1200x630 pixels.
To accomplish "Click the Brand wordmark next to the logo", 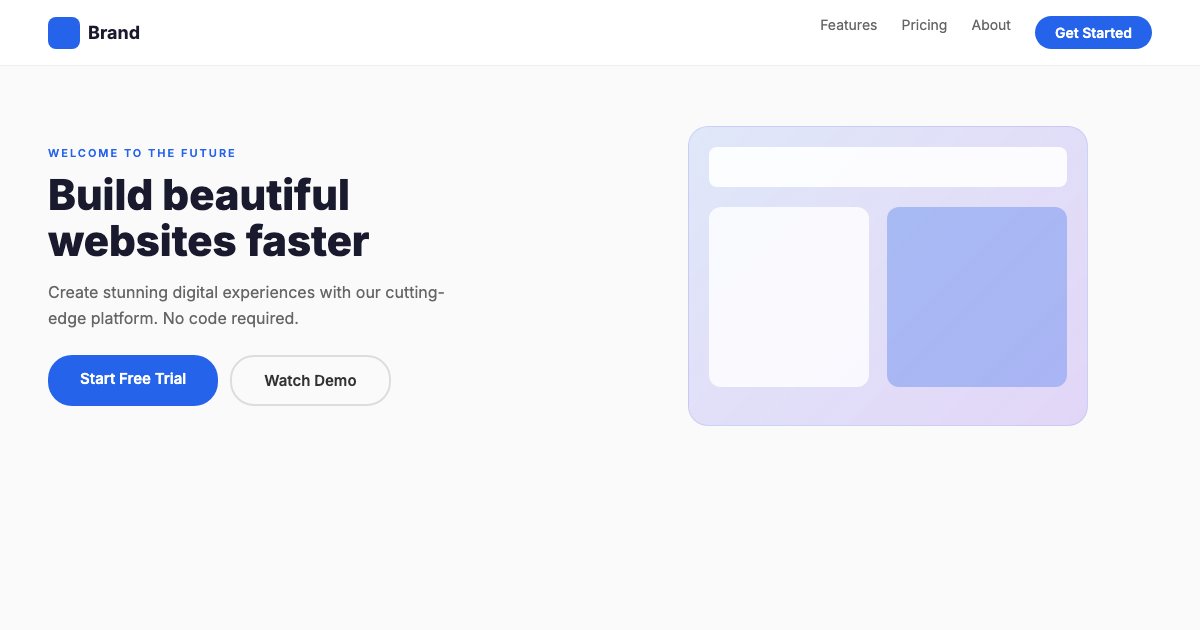I will [114, 32].
